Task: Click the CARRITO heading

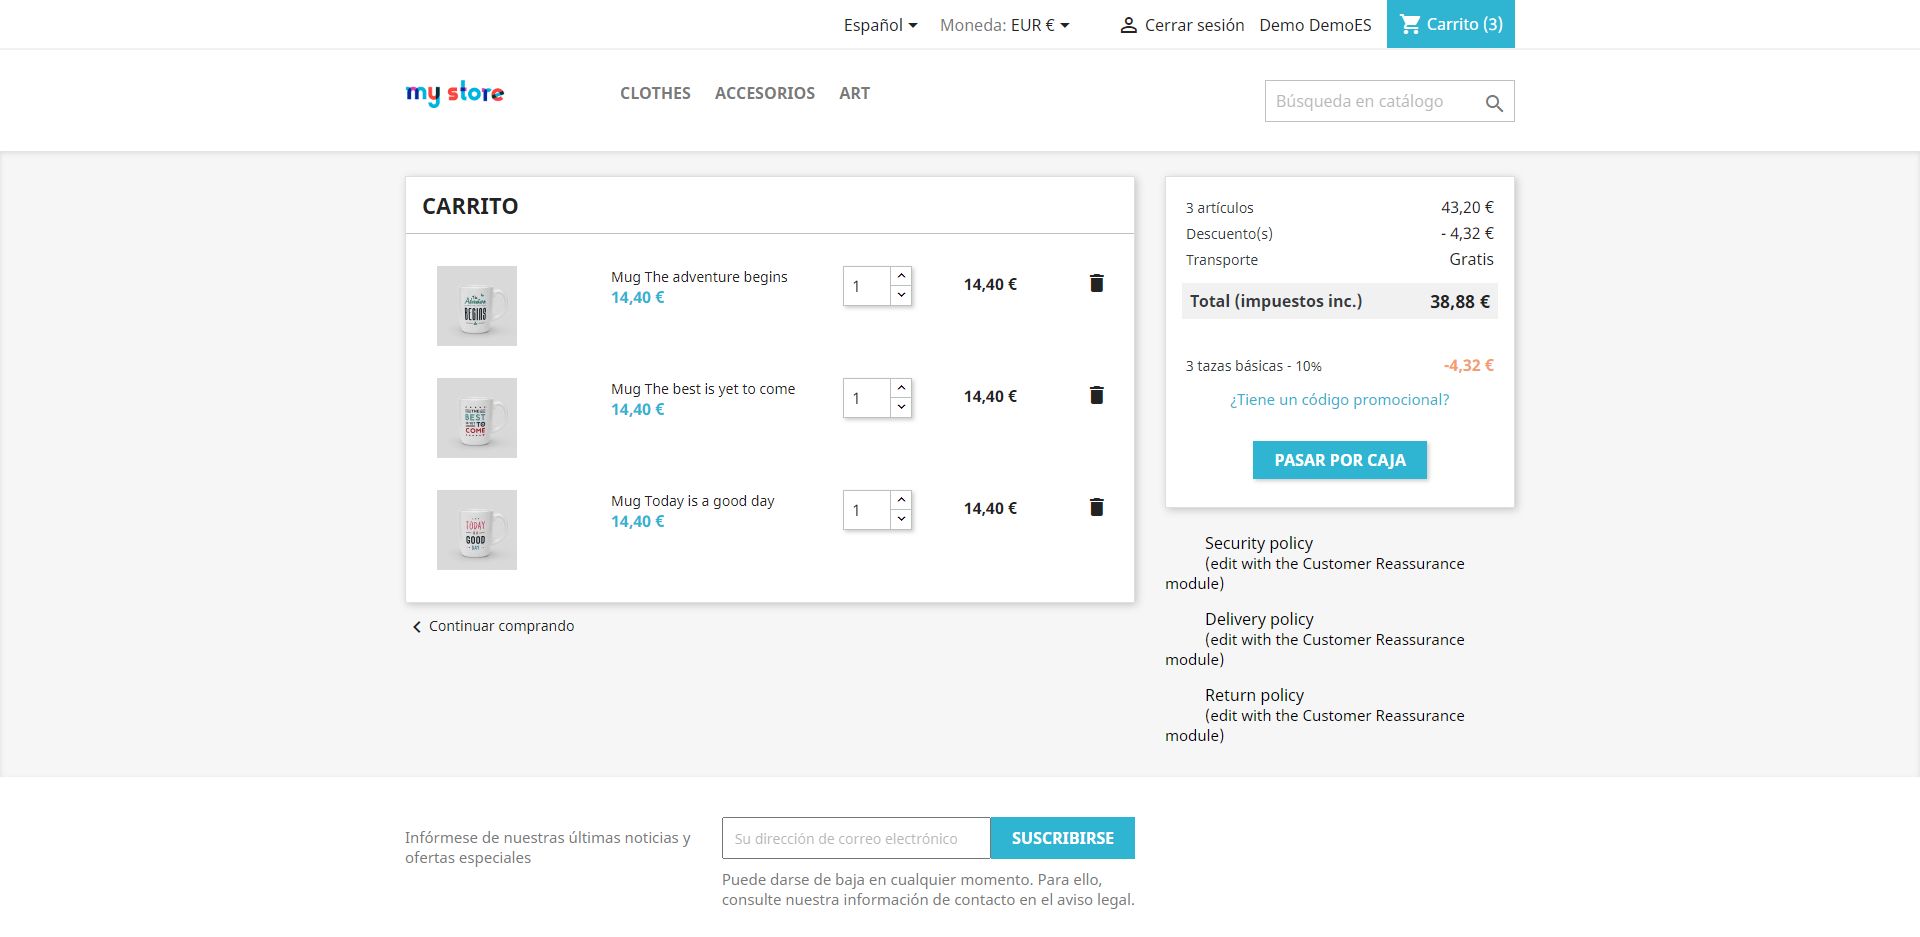Action: click(x=470, y=206)
